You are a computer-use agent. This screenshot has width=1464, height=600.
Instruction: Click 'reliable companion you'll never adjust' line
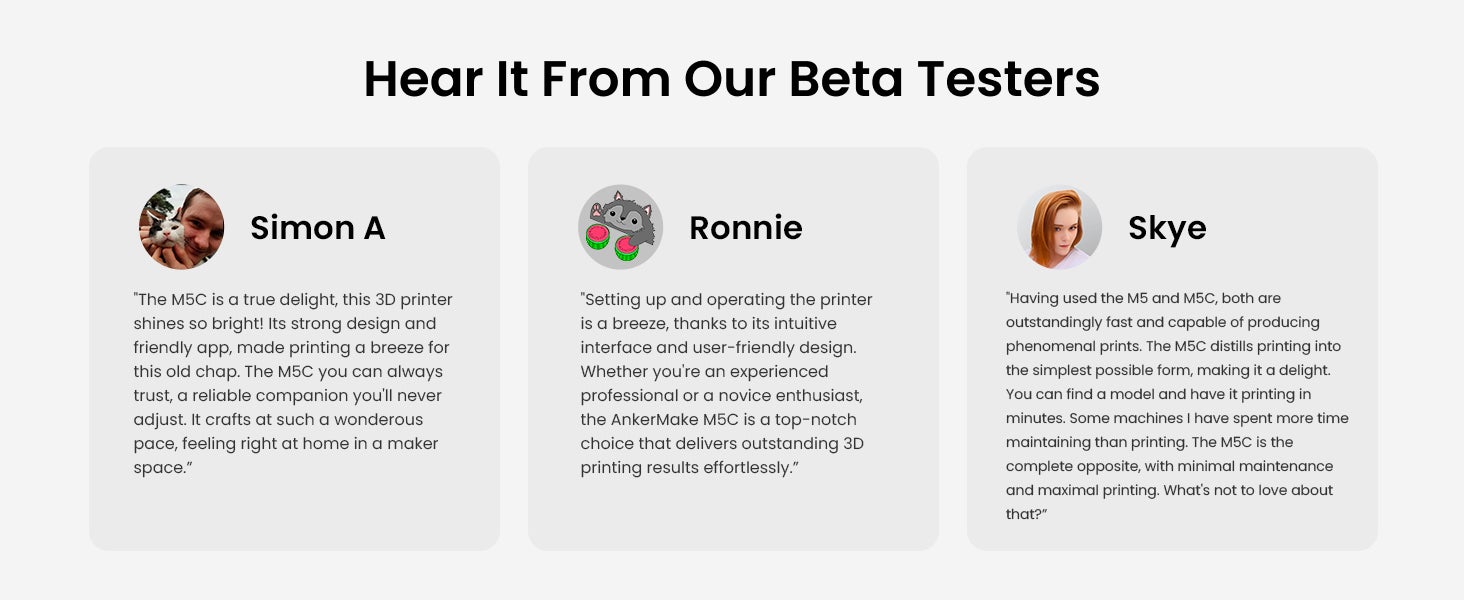tap(288, 395)
